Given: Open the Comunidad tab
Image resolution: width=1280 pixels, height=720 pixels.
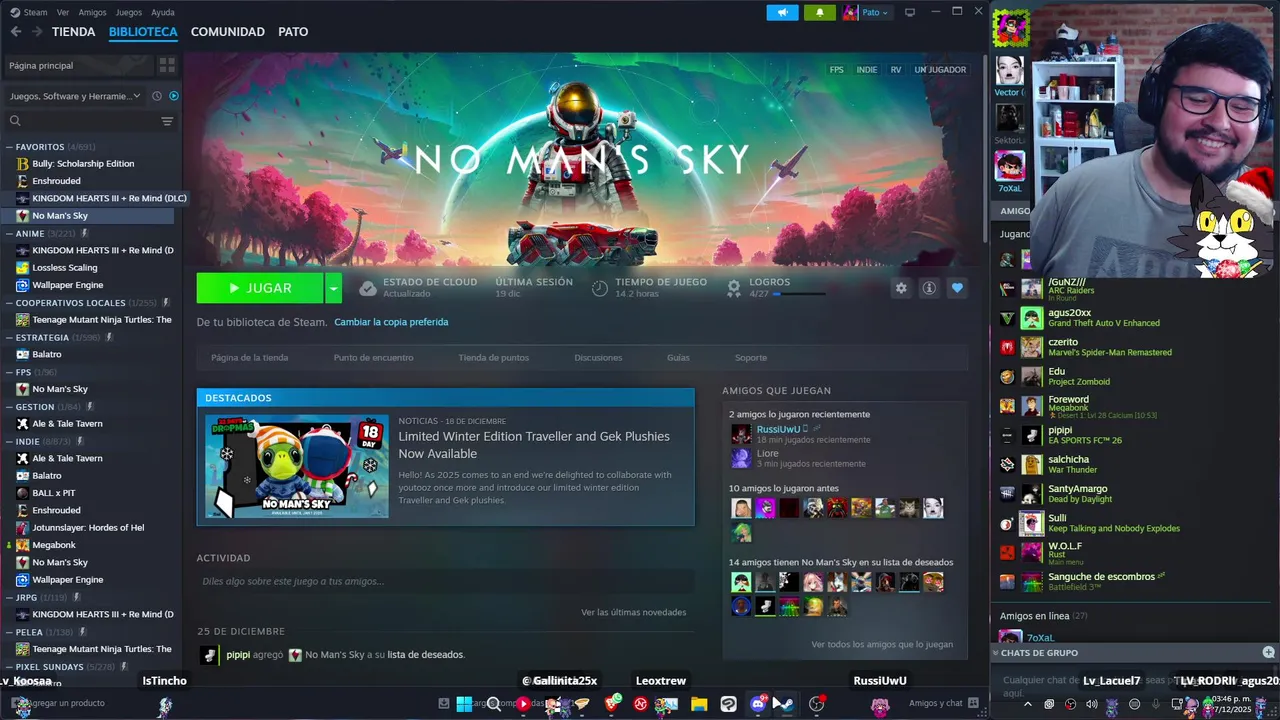Looking at the screenshot, I should (x=228, y=32).
